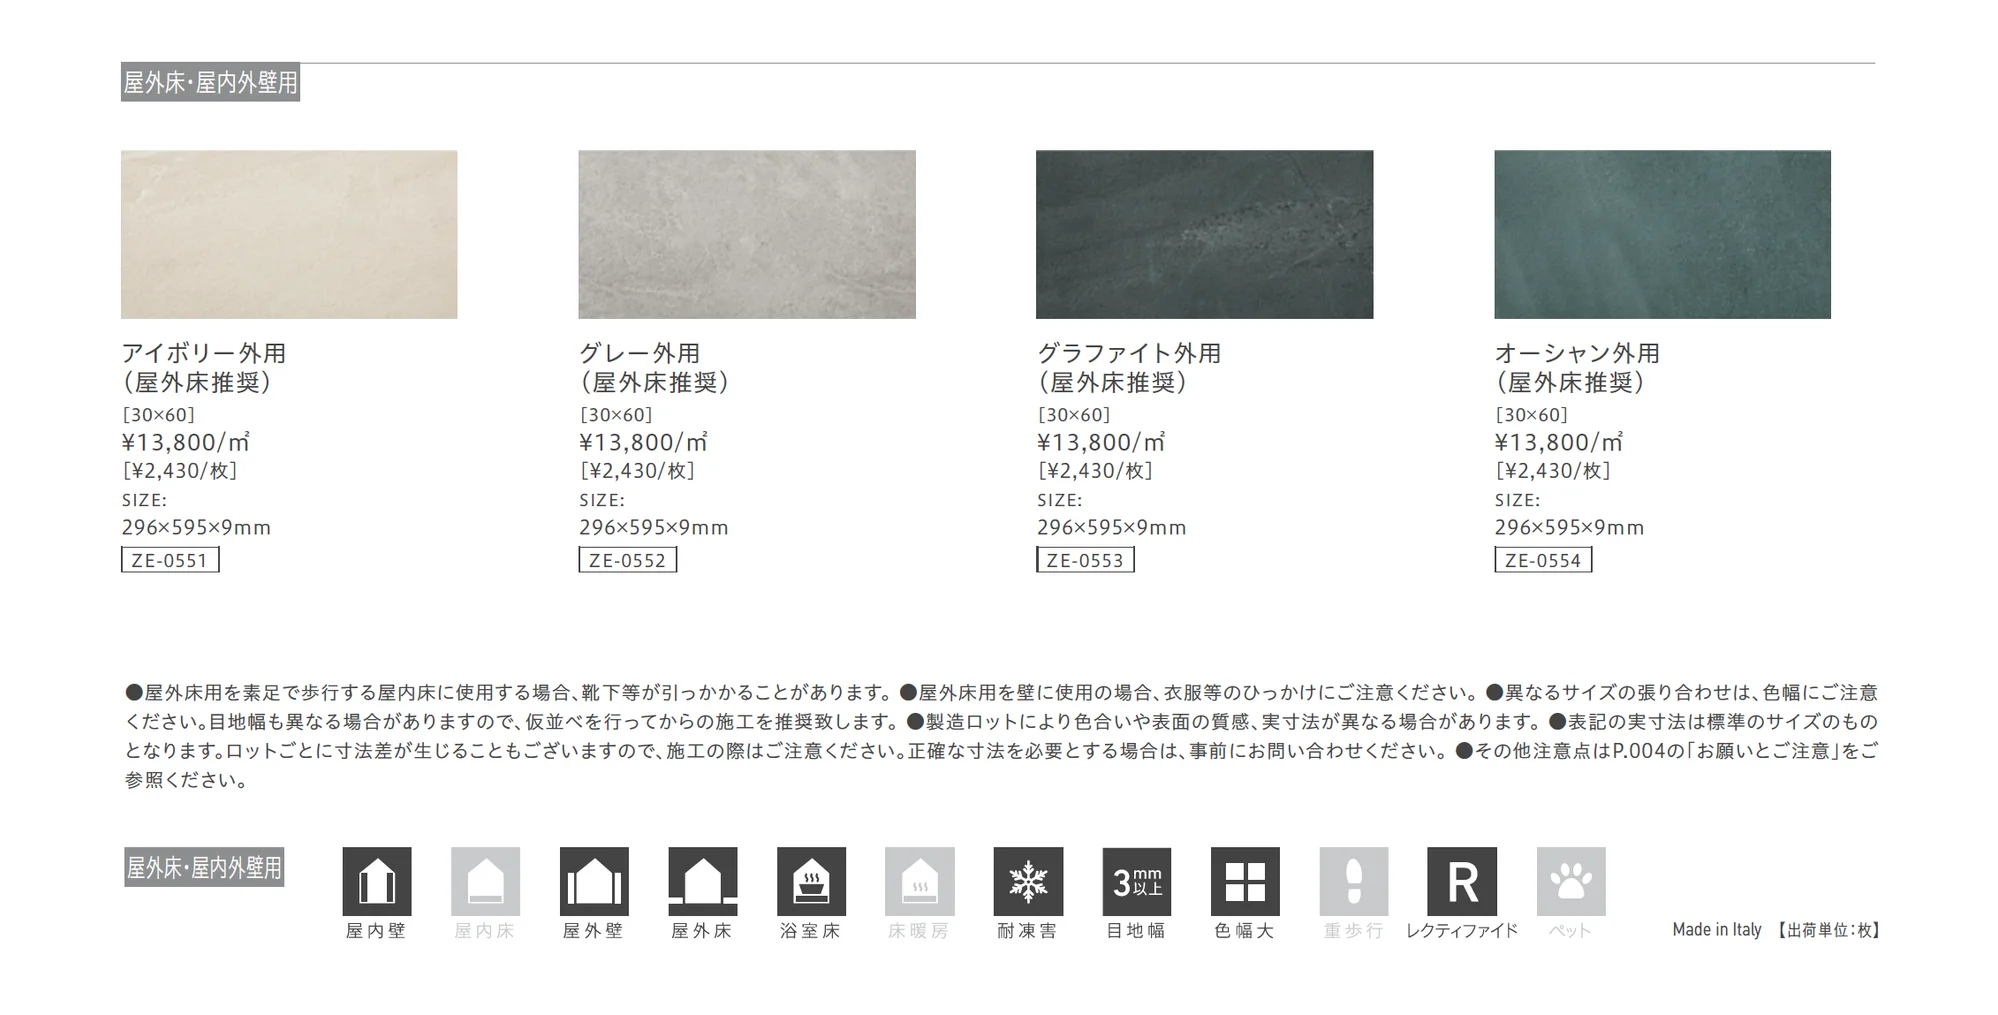Click the 屋内壁 indoor wall icon

pos(377,881)
